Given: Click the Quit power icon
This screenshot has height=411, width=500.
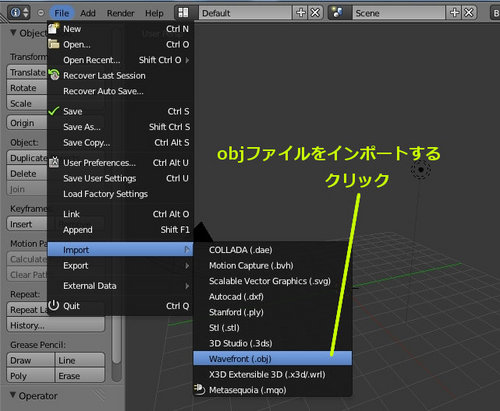Looking at the screenshot, I should click(53, 305).
